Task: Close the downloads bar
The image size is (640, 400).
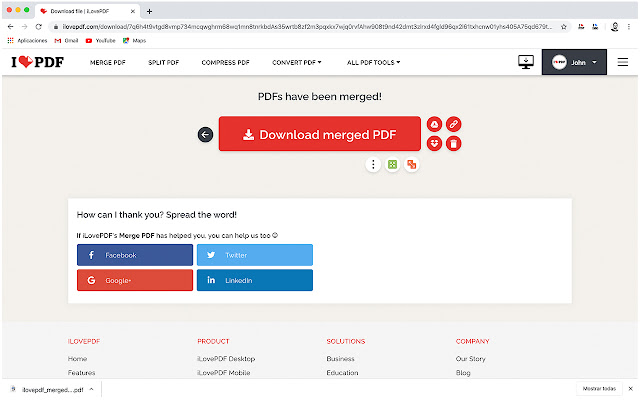Action: coord(631,389)
